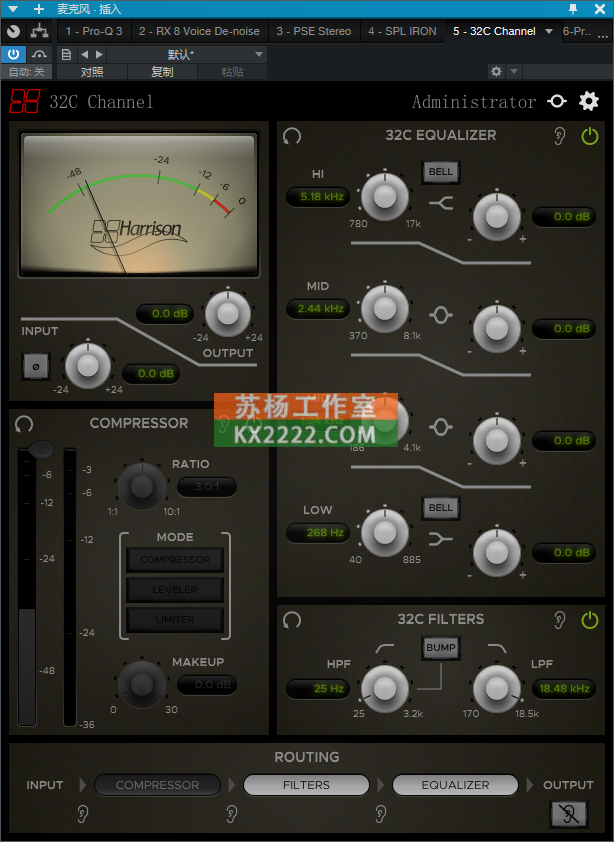Go to the previous preset arrow

pos(84,54)
